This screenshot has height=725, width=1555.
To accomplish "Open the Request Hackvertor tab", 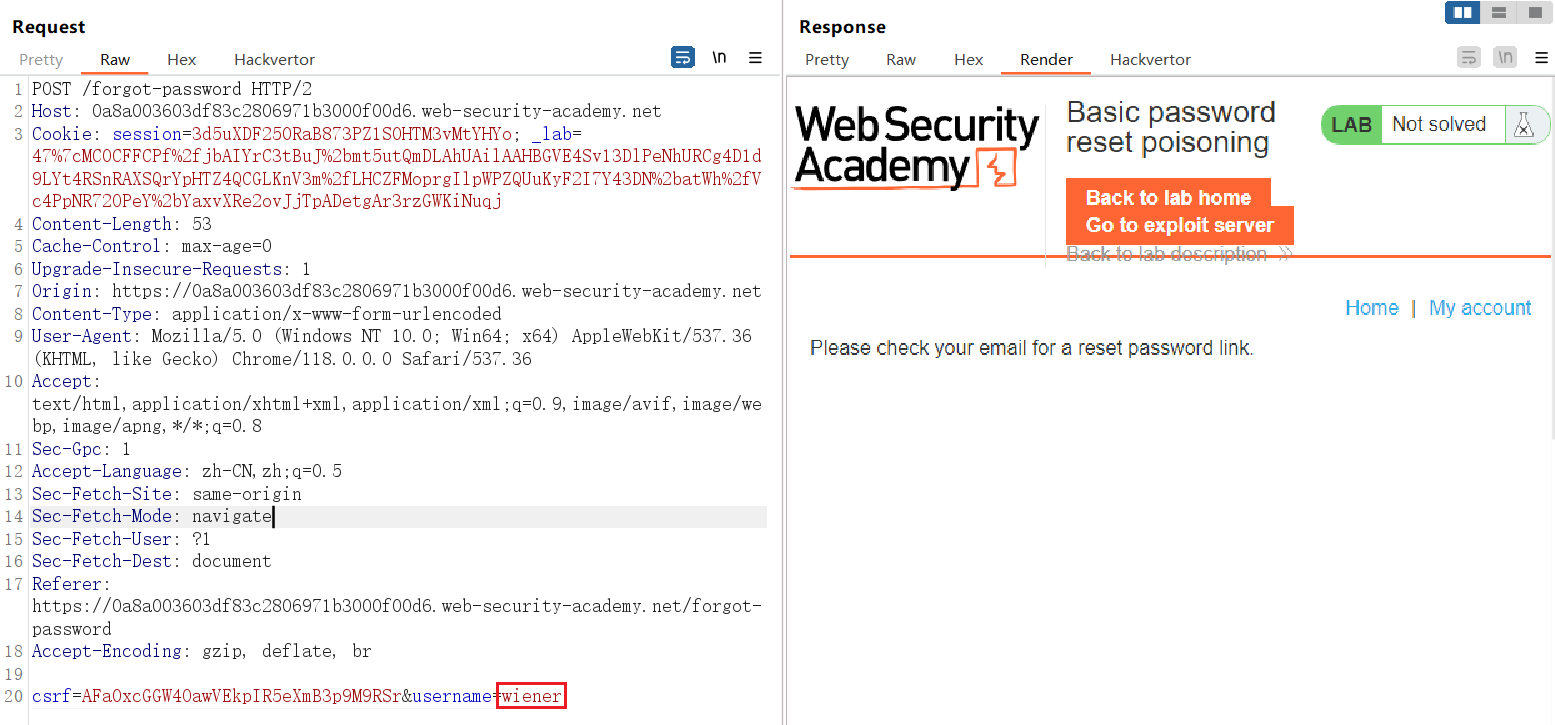I will click(x=274, y=60).
